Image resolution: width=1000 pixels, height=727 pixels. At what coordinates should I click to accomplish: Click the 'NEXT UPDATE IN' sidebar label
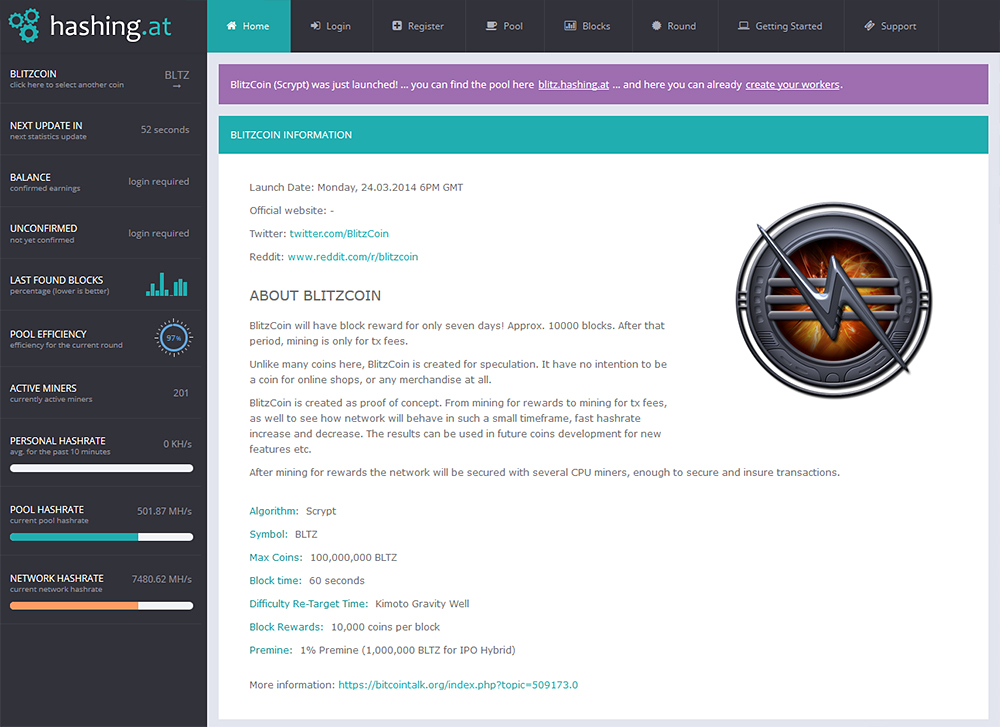coord(46,126)
